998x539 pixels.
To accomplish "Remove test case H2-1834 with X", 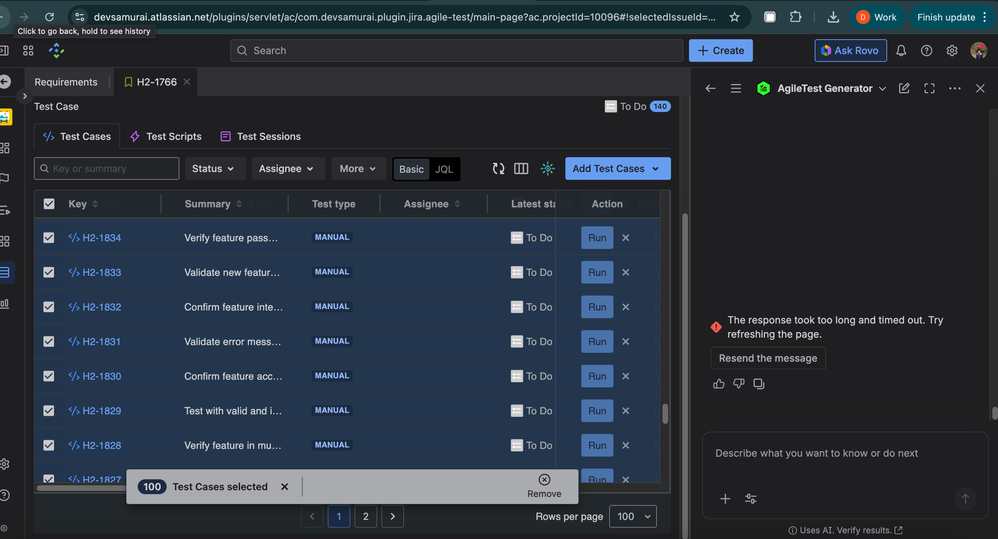I will coord(626,237).
